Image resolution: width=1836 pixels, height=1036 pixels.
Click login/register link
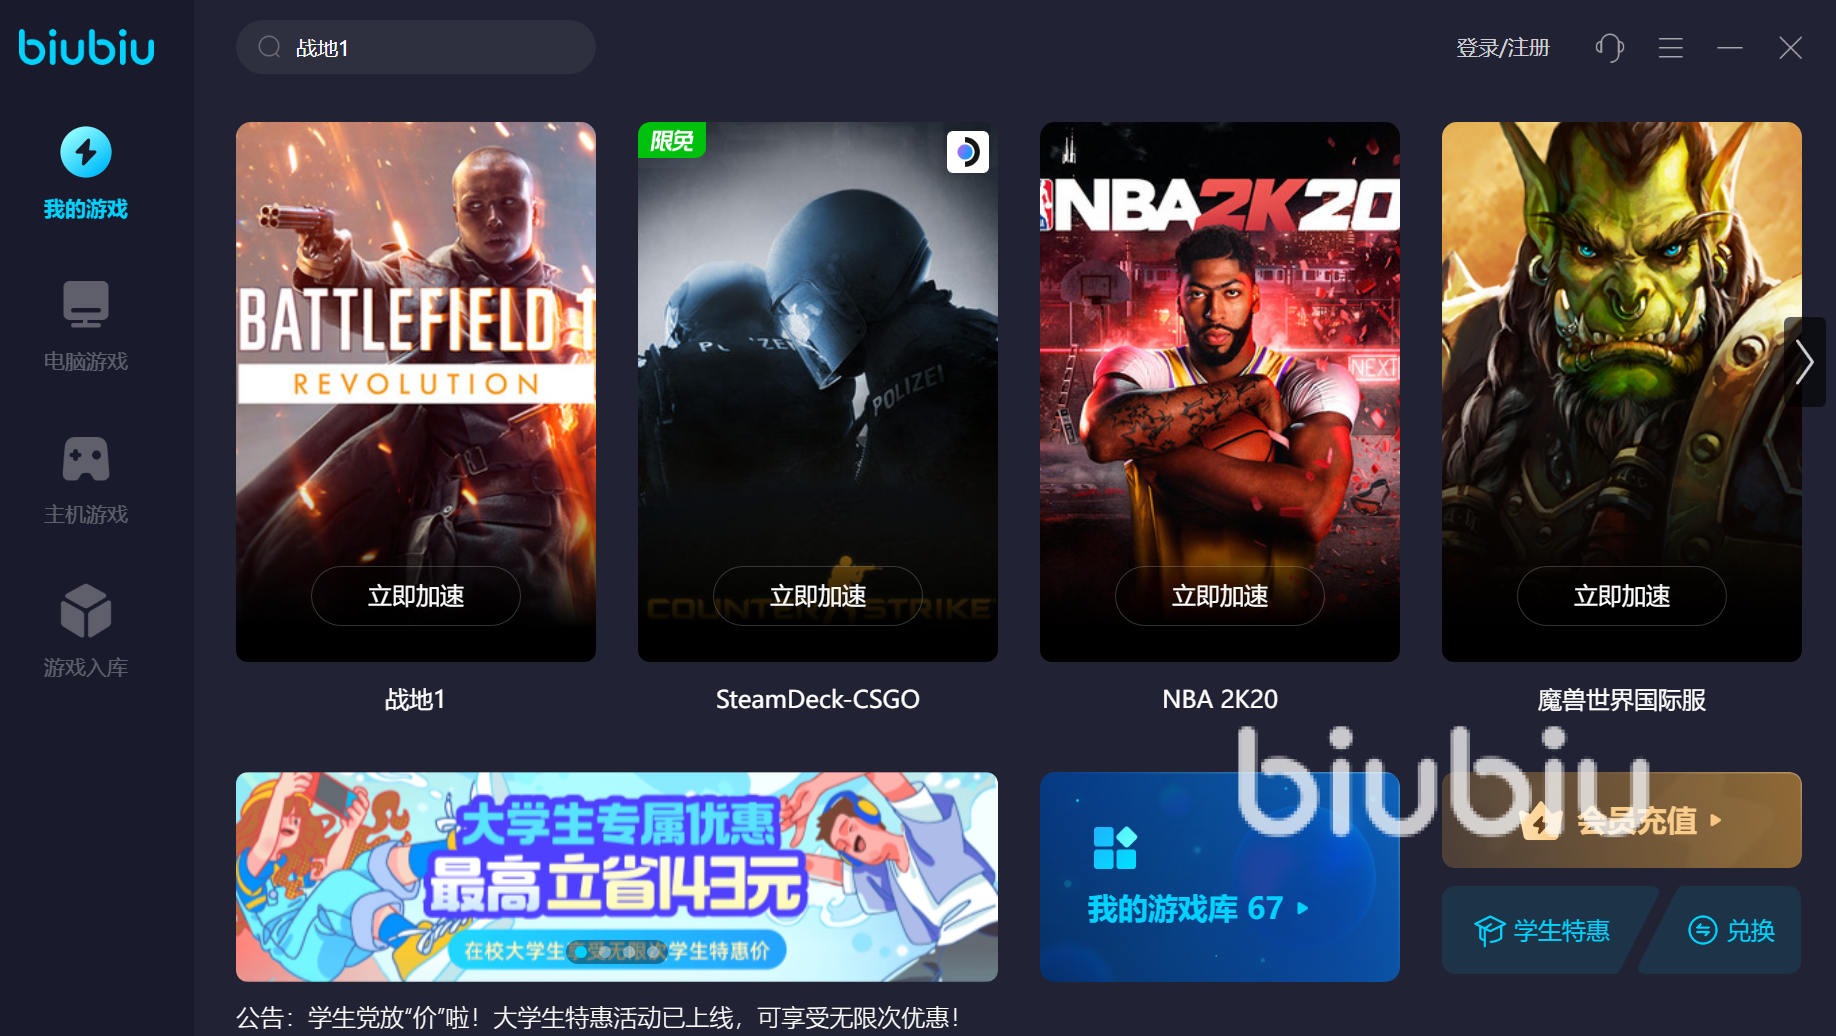pos(1503,47)
